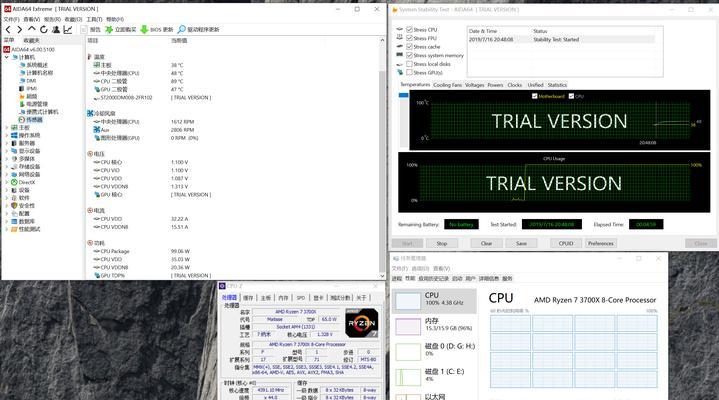Switch to the Clocks tab in stability test

[514, 85]
